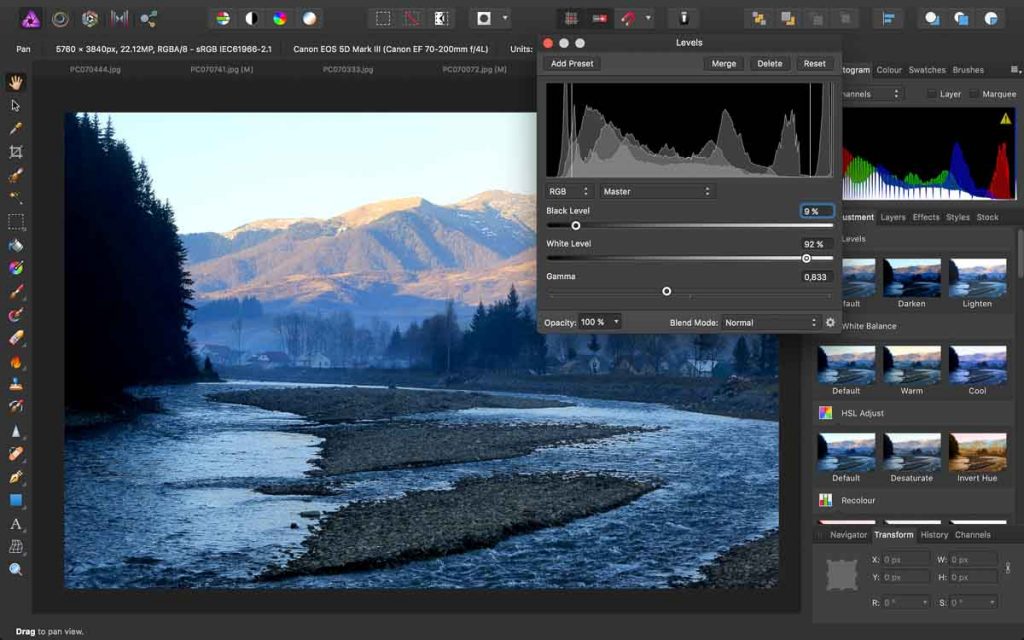1024x640 pixels.
Task: Click the Gamma slider handle
Action: tap(666, 291)
